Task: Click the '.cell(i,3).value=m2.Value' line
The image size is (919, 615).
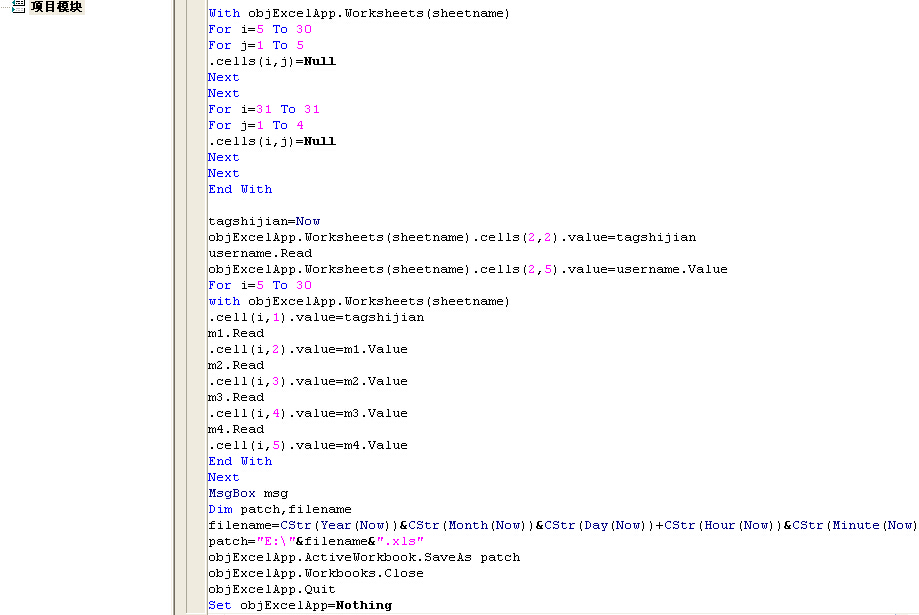Action: [308, 381]
